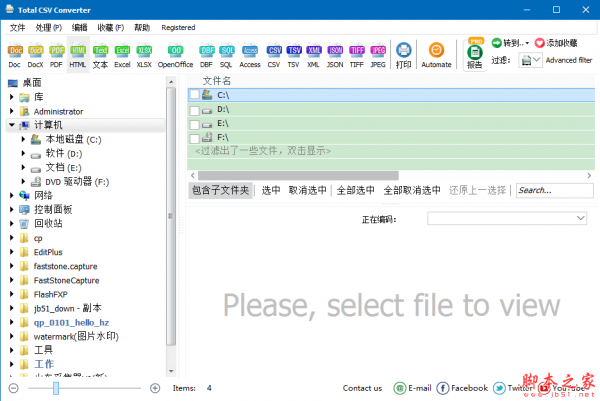Click the Check (选中) button
Image resolution: width=600 pixels, height=401 pixels.
click(x=271, y=190)
